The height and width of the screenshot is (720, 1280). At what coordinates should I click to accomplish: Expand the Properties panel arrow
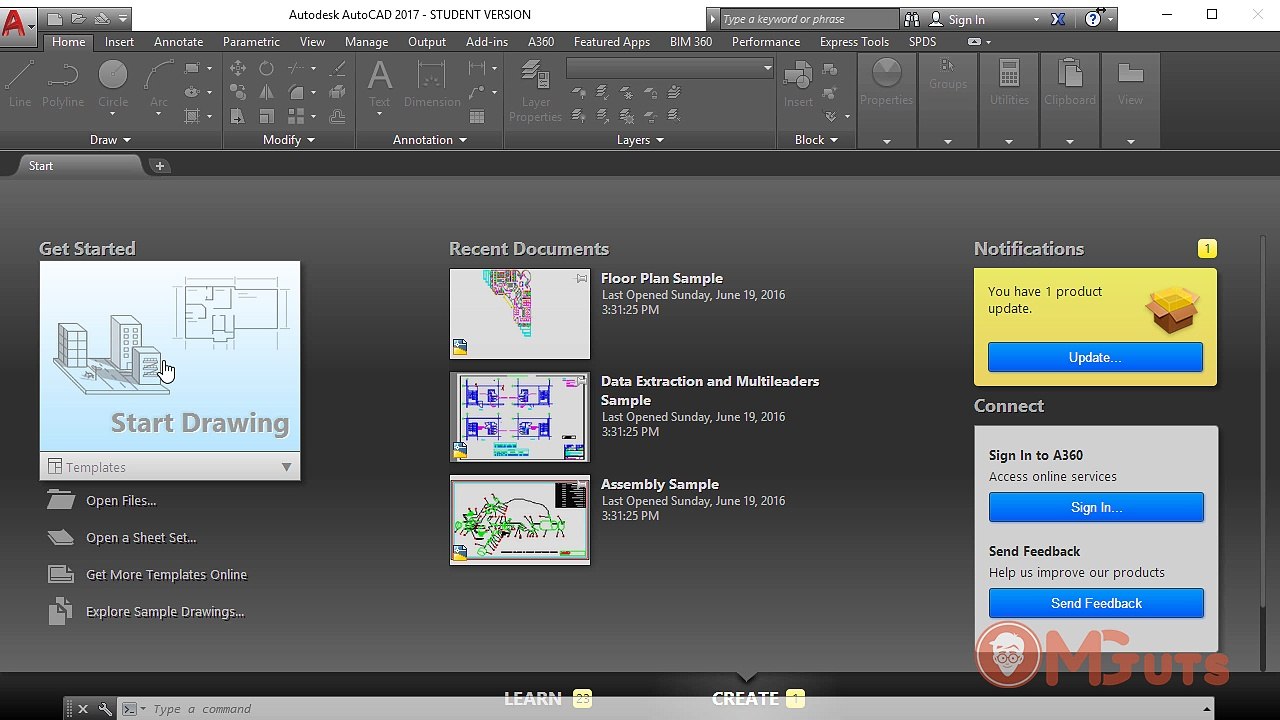coord(887,141)
